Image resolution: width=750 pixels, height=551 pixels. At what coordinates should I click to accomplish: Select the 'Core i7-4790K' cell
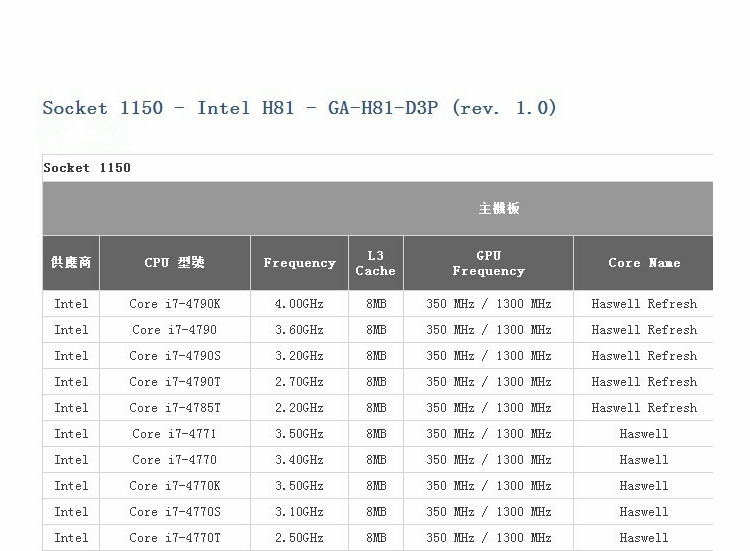(x=175, y=304)
